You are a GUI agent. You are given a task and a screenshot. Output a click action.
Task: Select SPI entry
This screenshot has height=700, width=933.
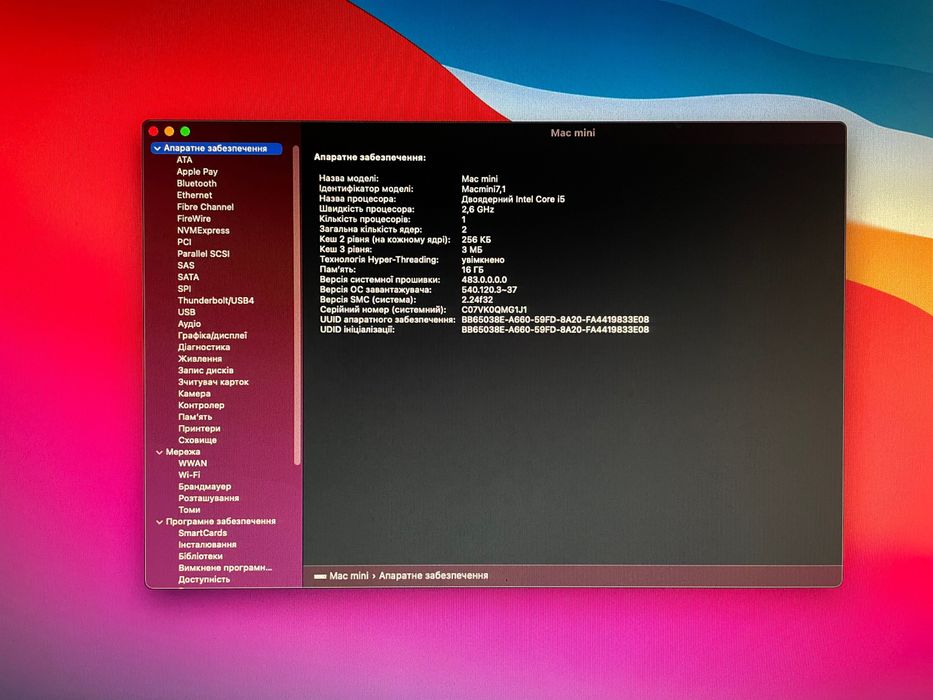click(x=184, y=289)
